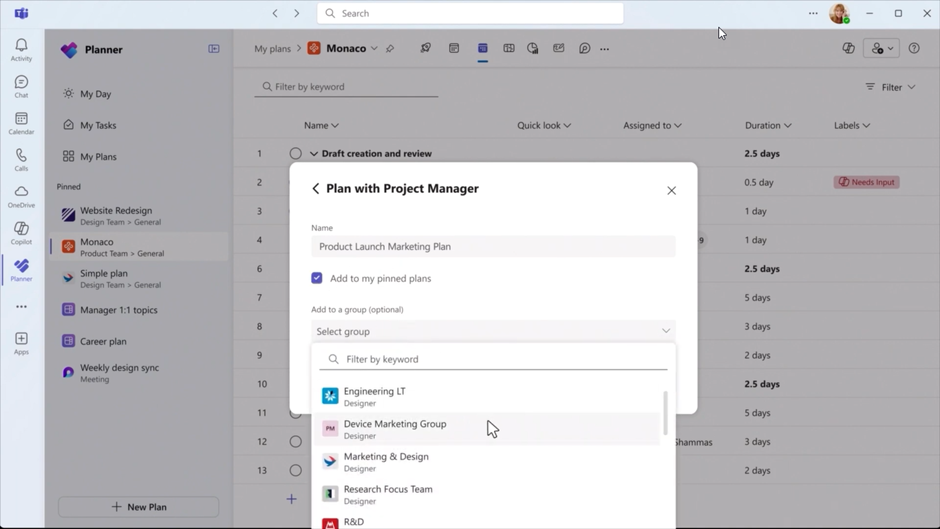Open Copilot in Teams sidebar
The width and height of the screenshot is (940, 529).
(21, 233)
